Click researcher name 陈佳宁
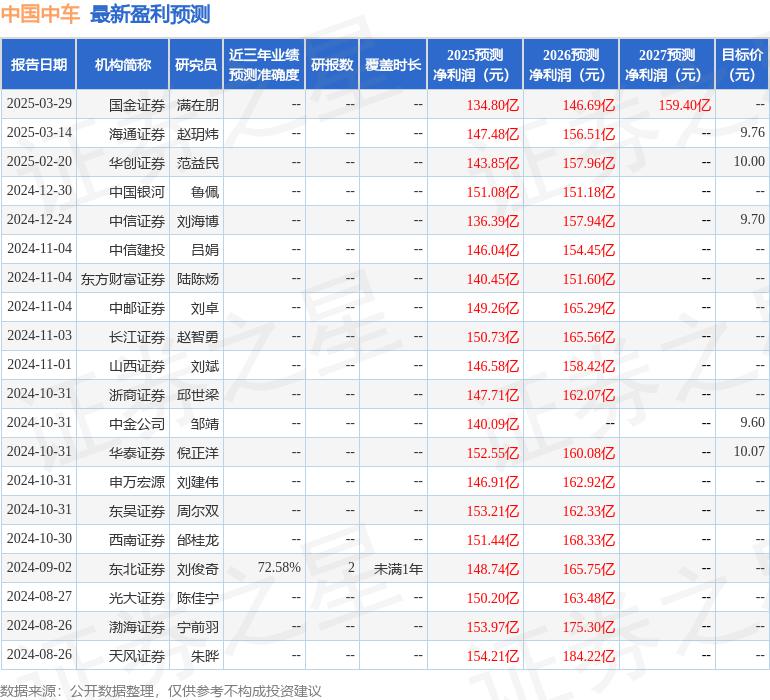This screenshot has height=700, width=770. (x=198, y=598)
